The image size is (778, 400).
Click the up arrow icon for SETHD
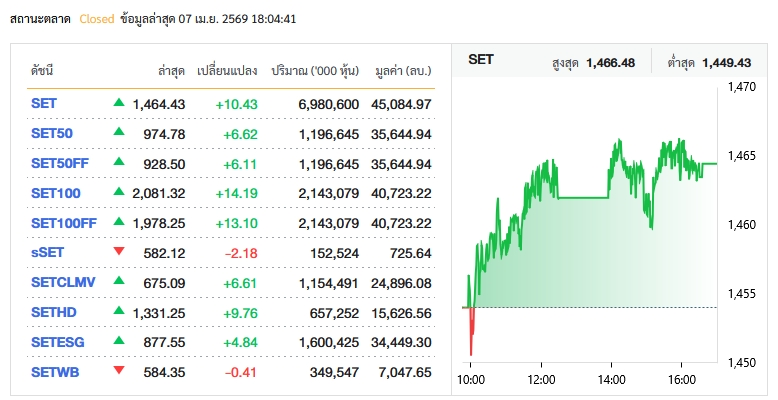point(120,311)
